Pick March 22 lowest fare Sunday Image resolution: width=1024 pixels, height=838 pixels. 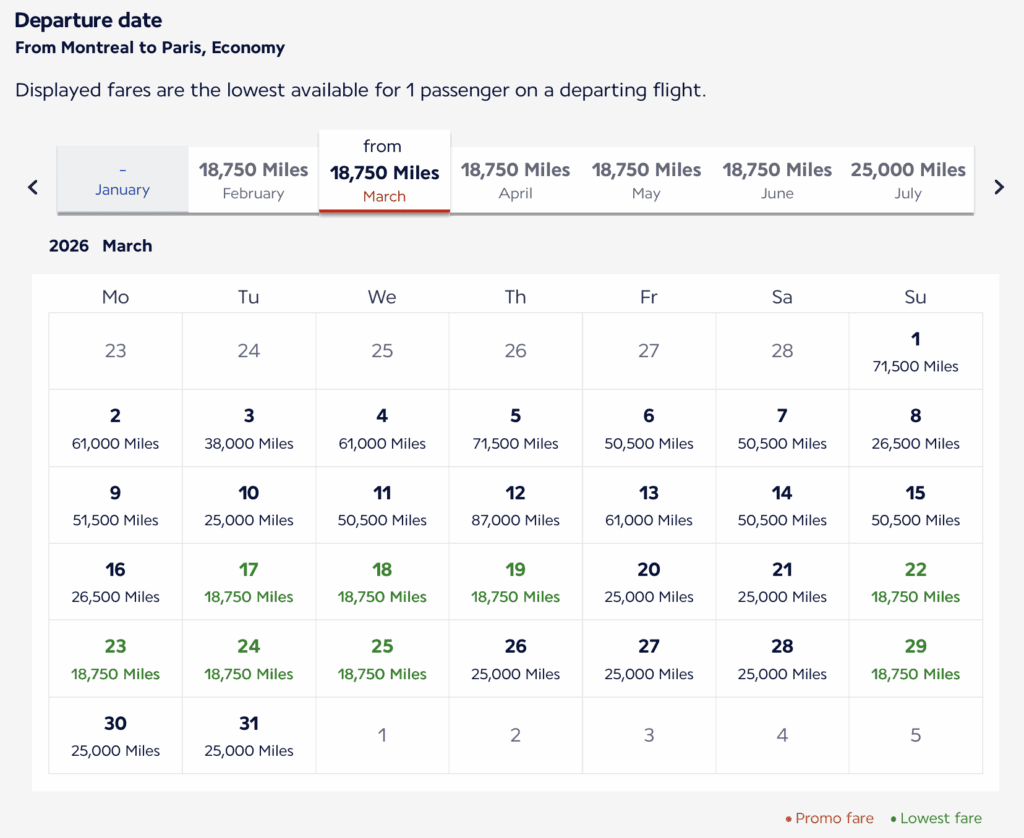click(915, 582)
